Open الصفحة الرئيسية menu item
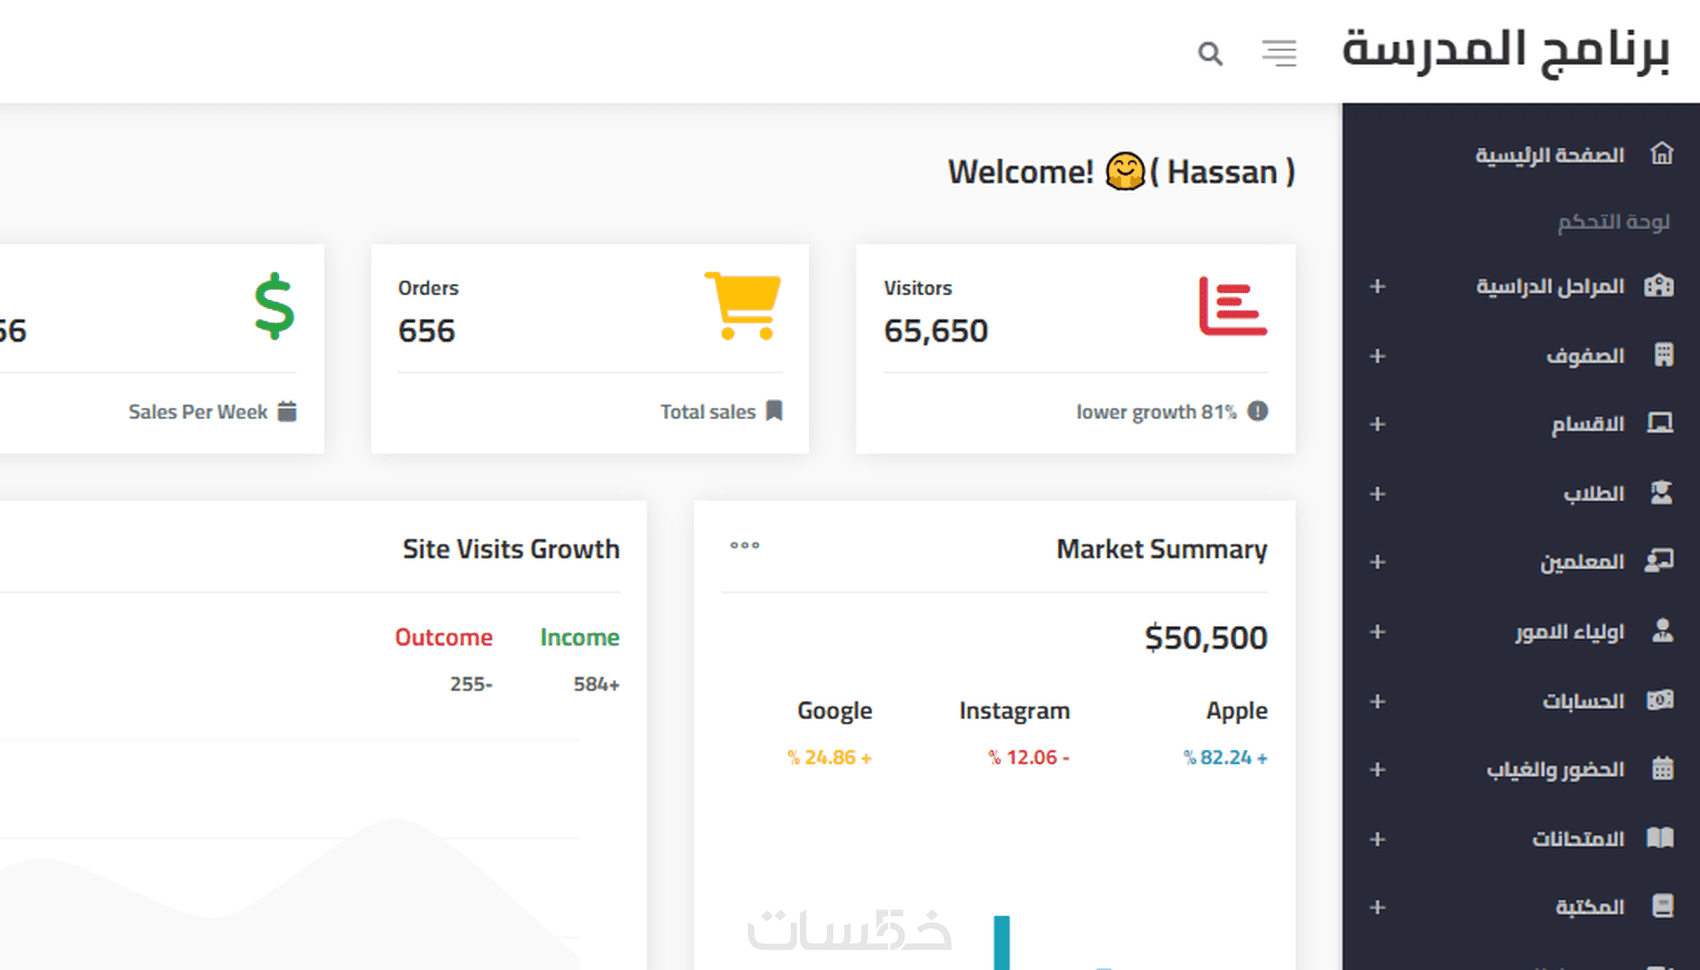1700x970 pixels. click(x=1549, y=155)
